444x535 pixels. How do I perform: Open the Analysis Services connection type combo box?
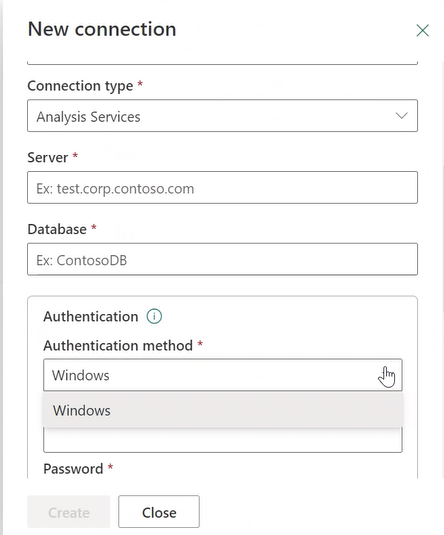(223, 116)
